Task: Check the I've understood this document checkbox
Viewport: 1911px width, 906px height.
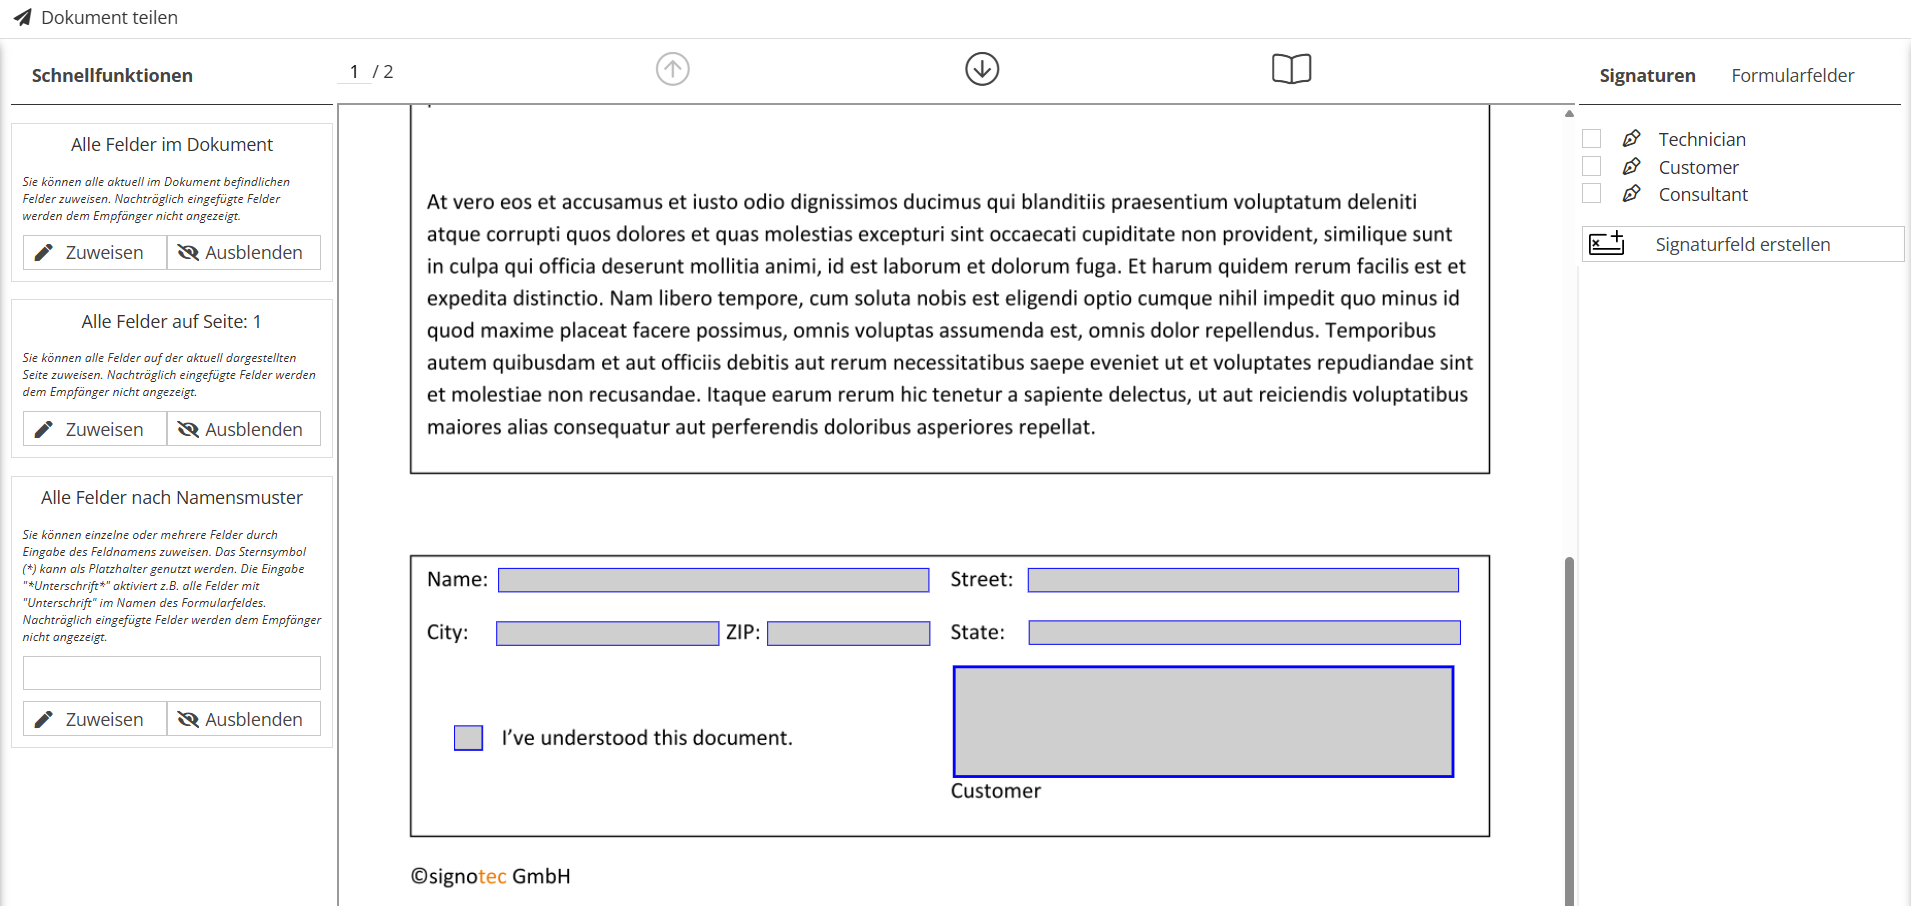Action: pyautogui.click(x=468, y=737)
